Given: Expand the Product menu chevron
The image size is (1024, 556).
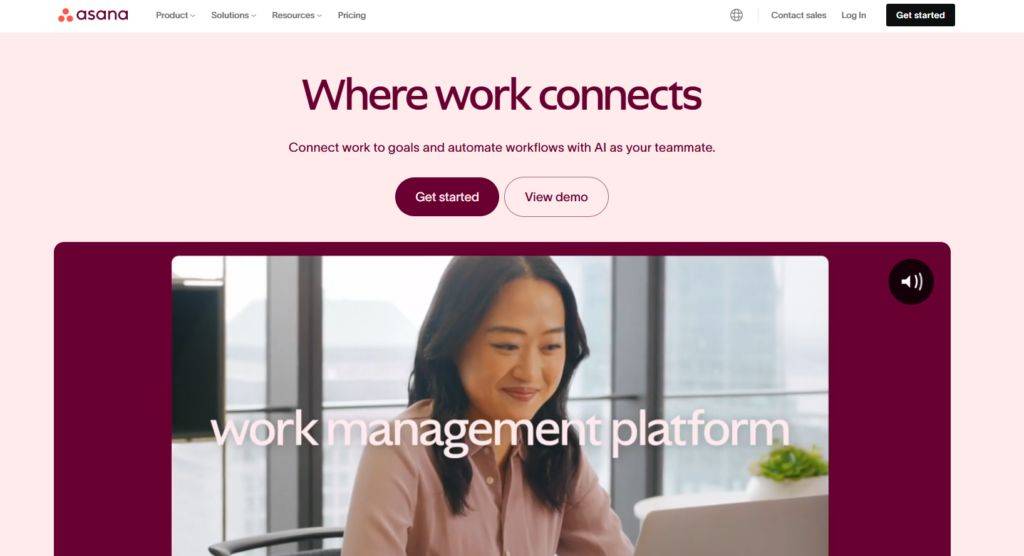Looking at the screenshot, I should point(193,16).
